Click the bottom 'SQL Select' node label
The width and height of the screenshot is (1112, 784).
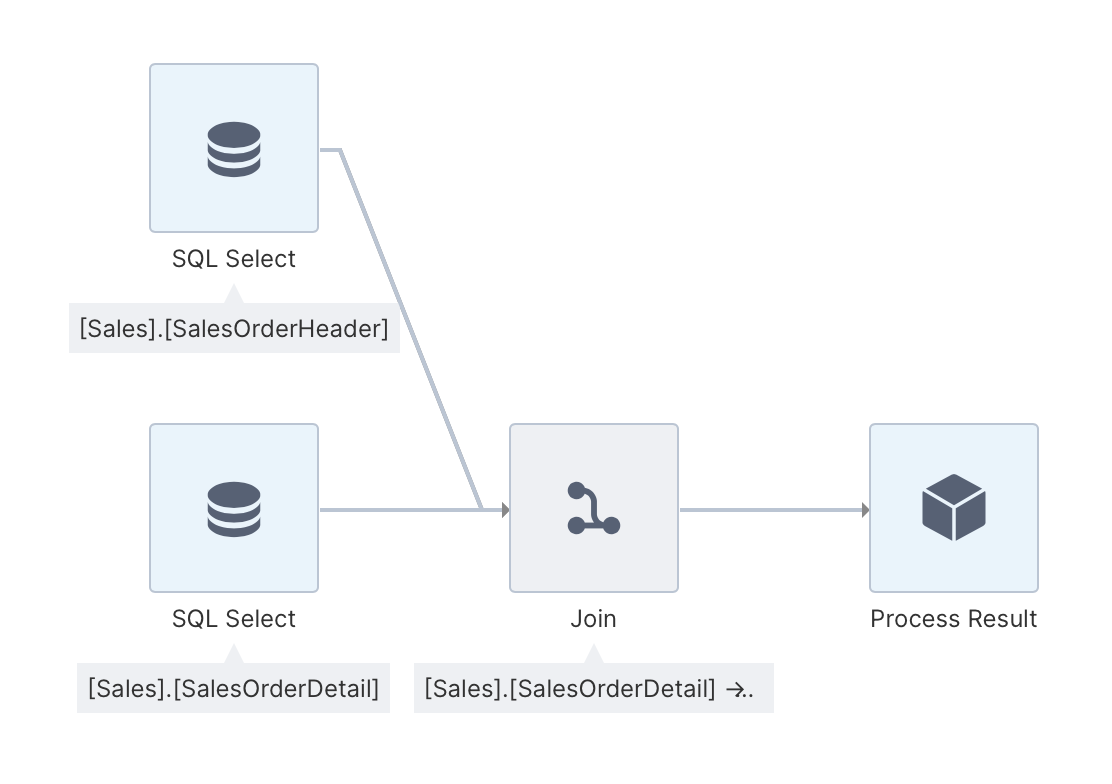[234, 619]
